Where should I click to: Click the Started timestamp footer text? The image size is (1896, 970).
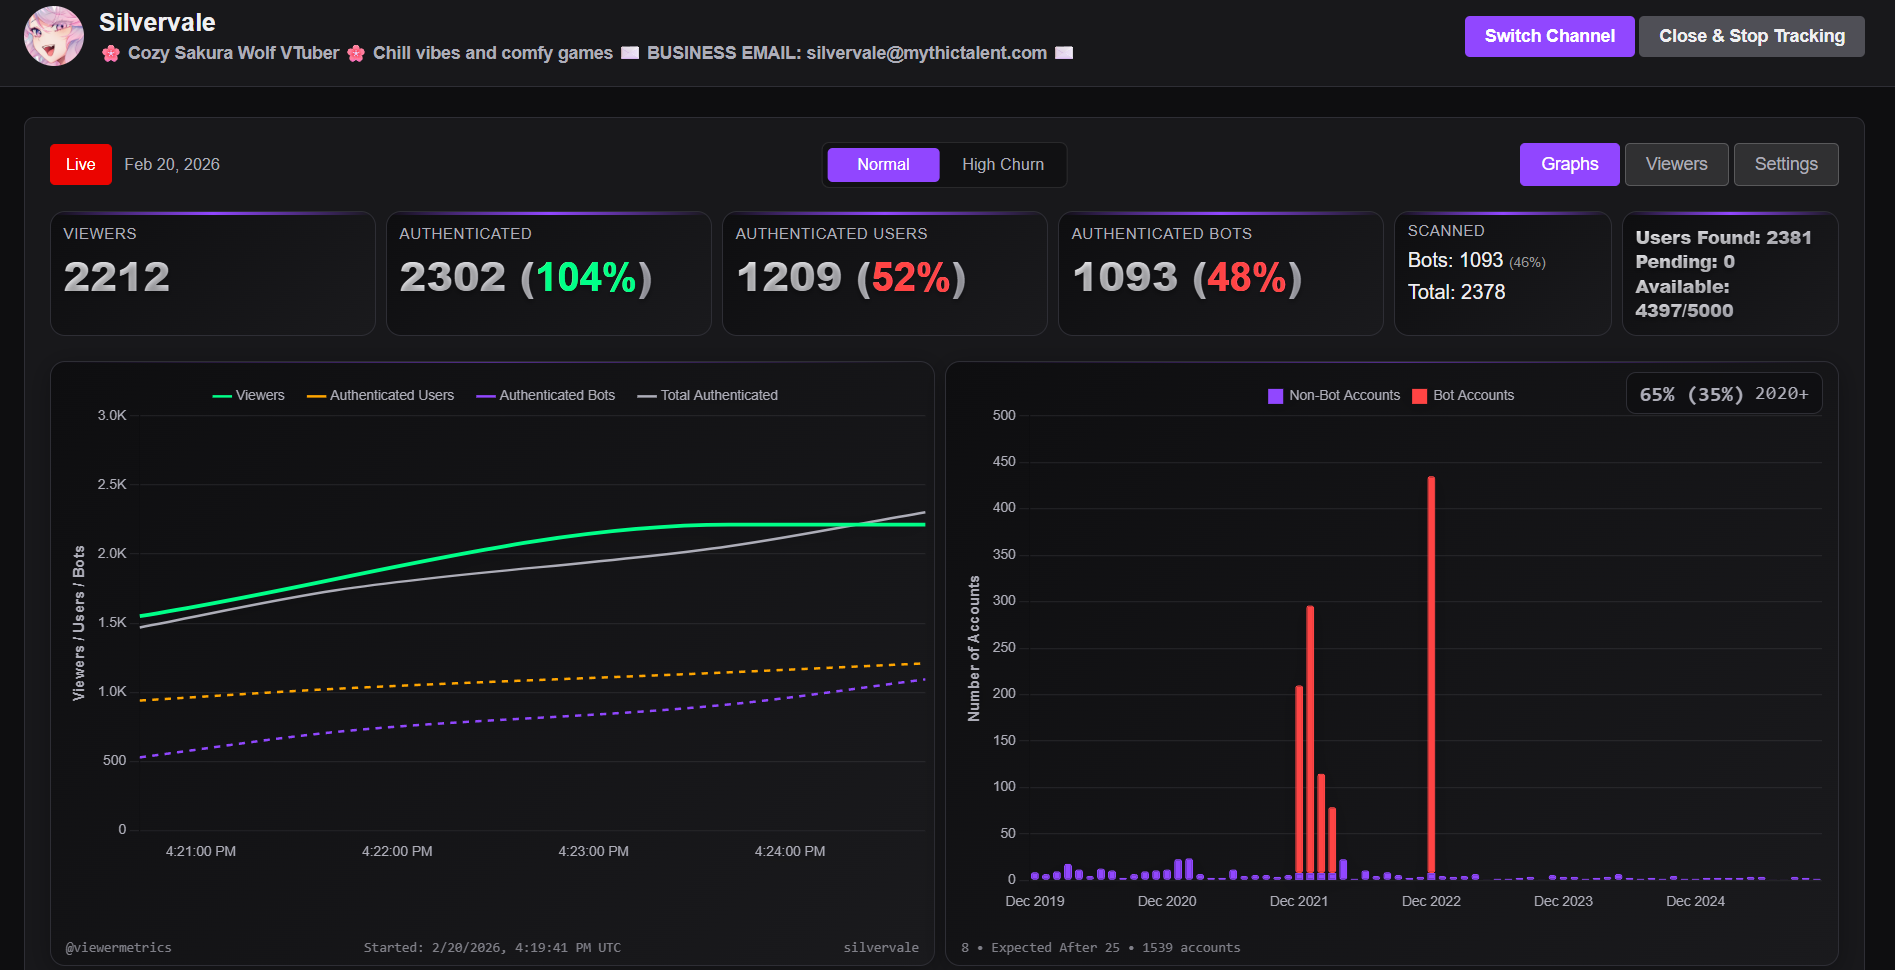click(492, 948)
